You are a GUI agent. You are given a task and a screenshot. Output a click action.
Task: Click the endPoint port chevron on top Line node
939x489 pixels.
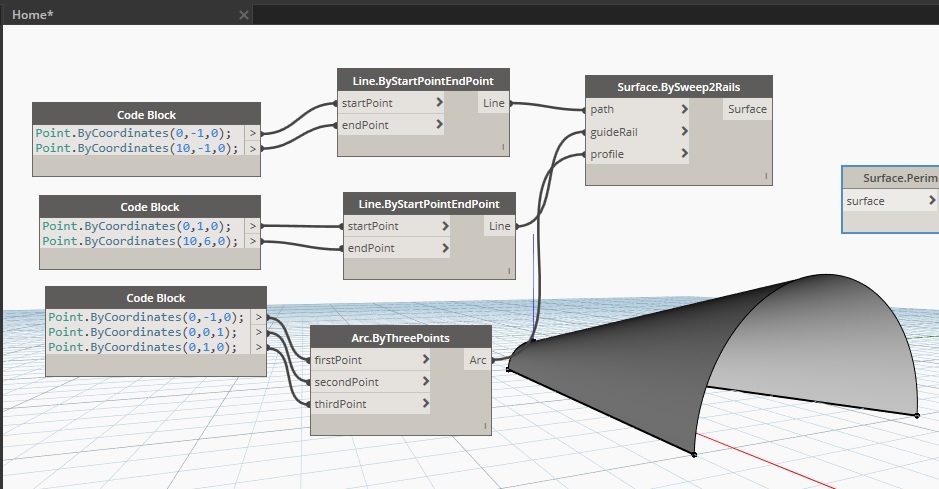439,124
